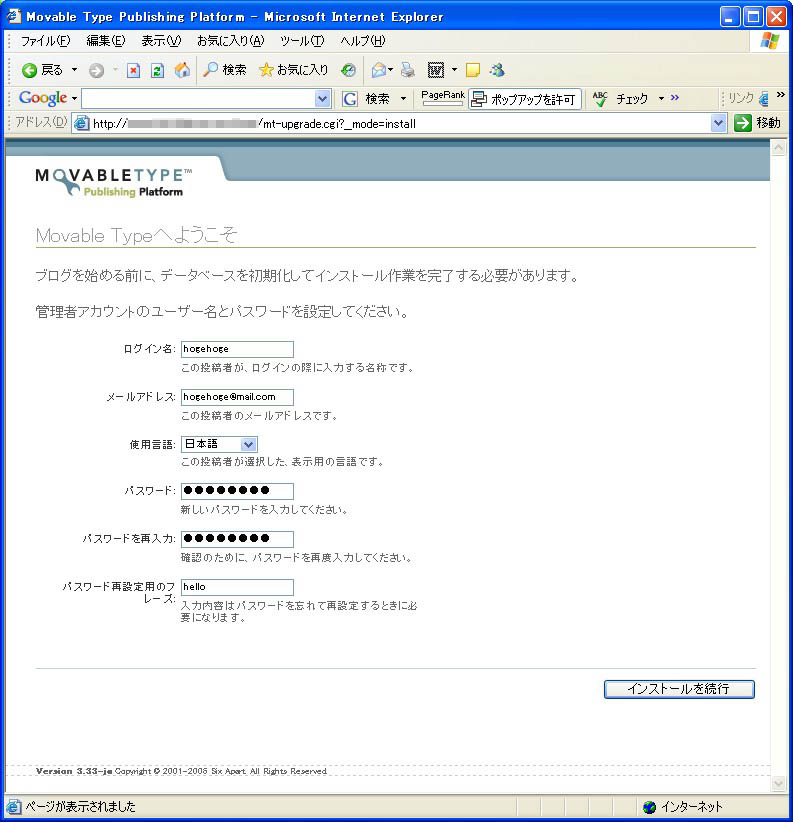
Task: Open the address bar dropdown arrow
Action: coord(718,124)
